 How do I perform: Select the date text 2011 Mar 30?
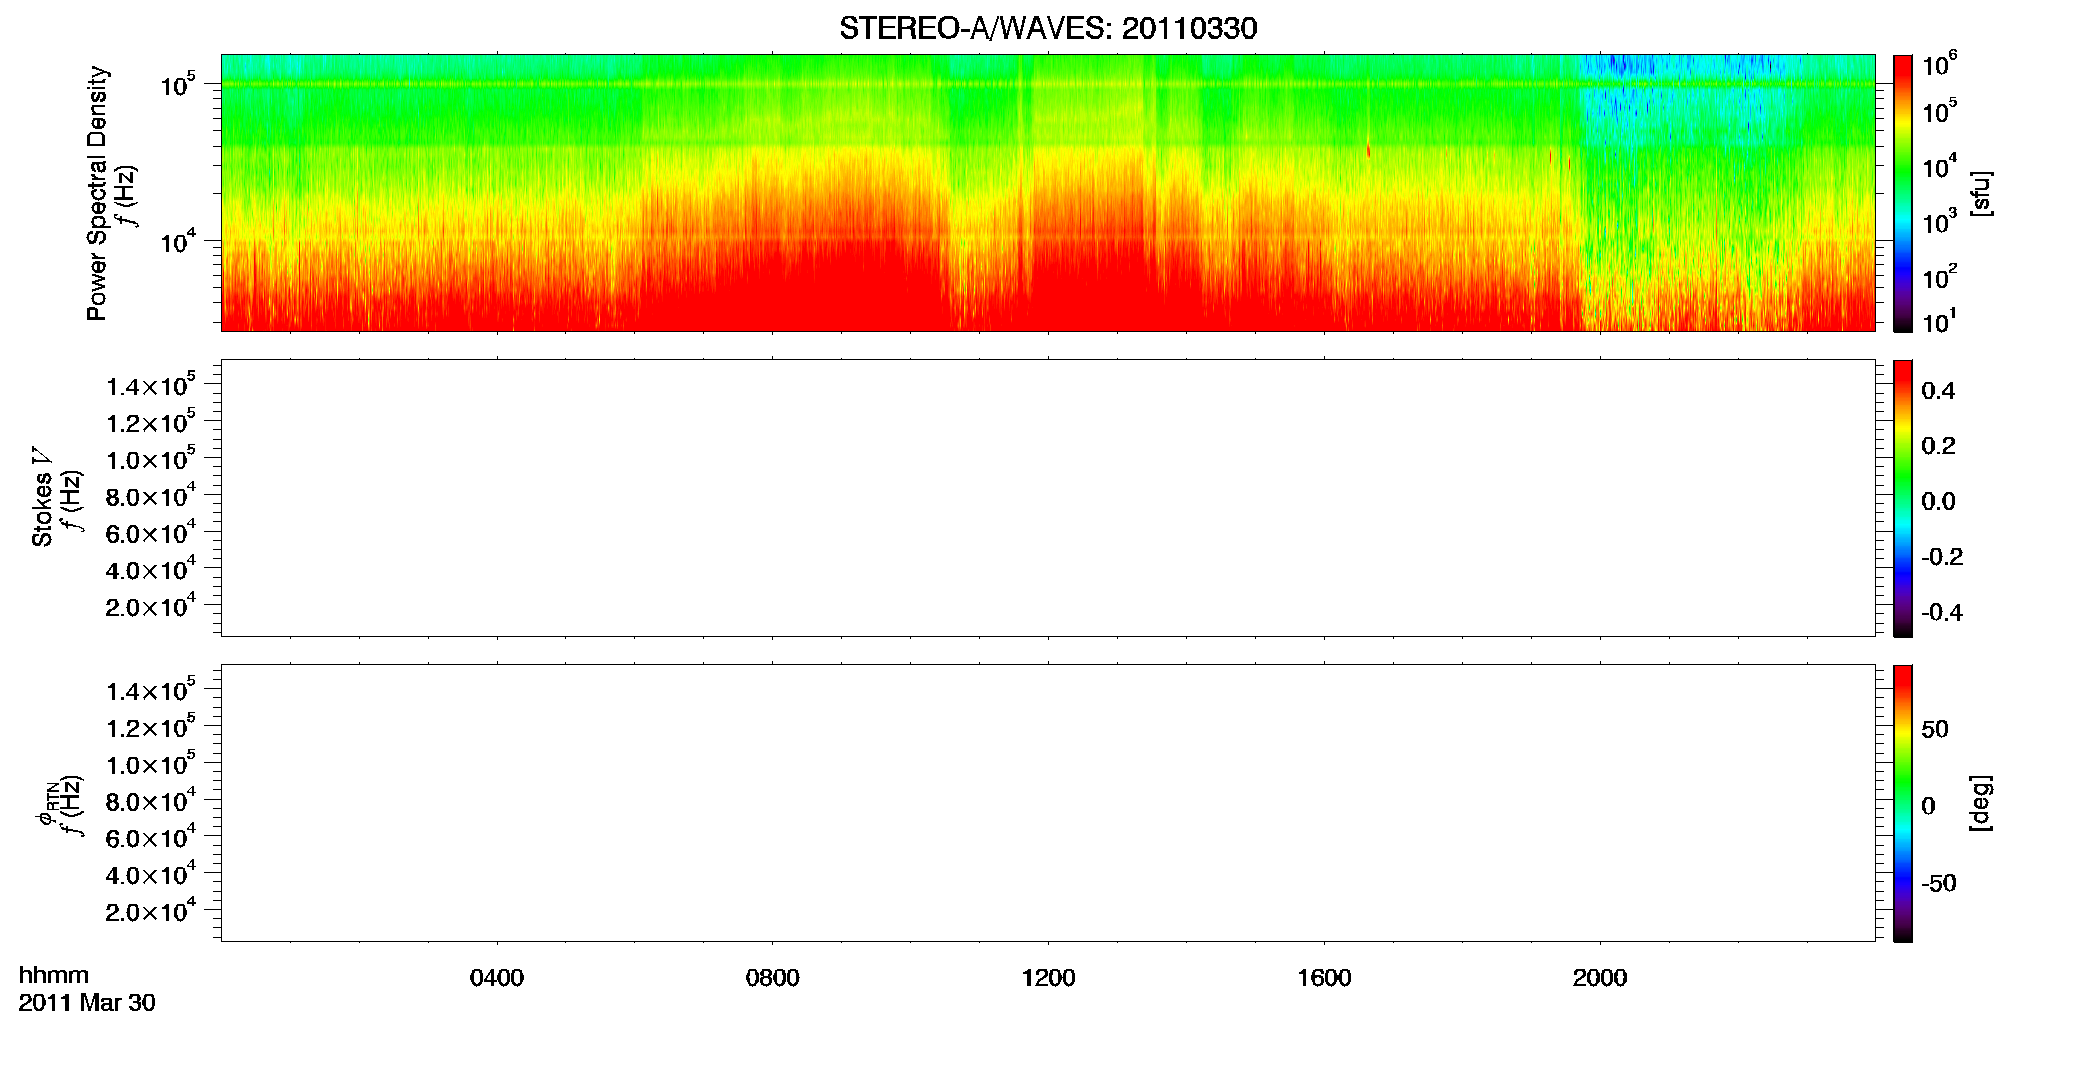87,1003
